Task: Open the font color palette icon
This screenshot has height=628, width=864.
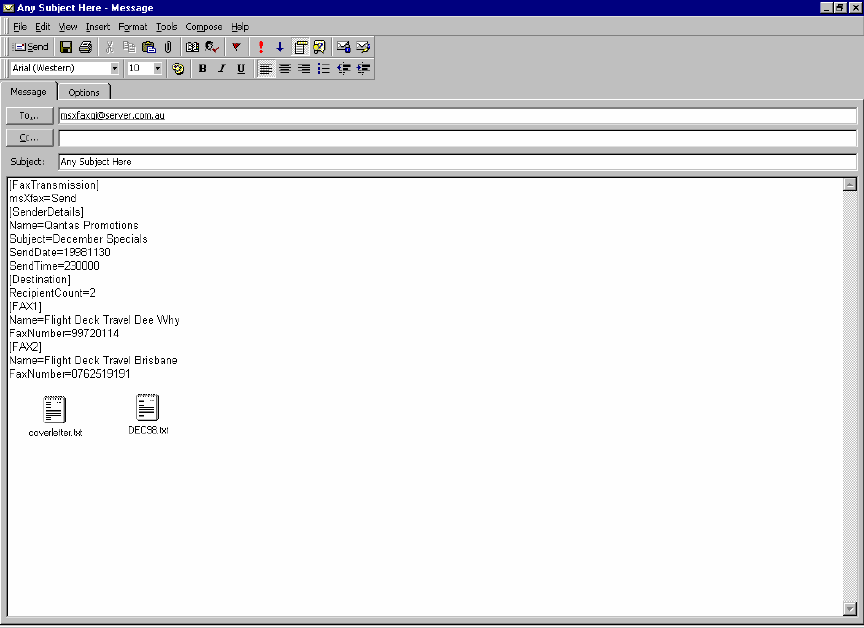Action: coord(178,69)
